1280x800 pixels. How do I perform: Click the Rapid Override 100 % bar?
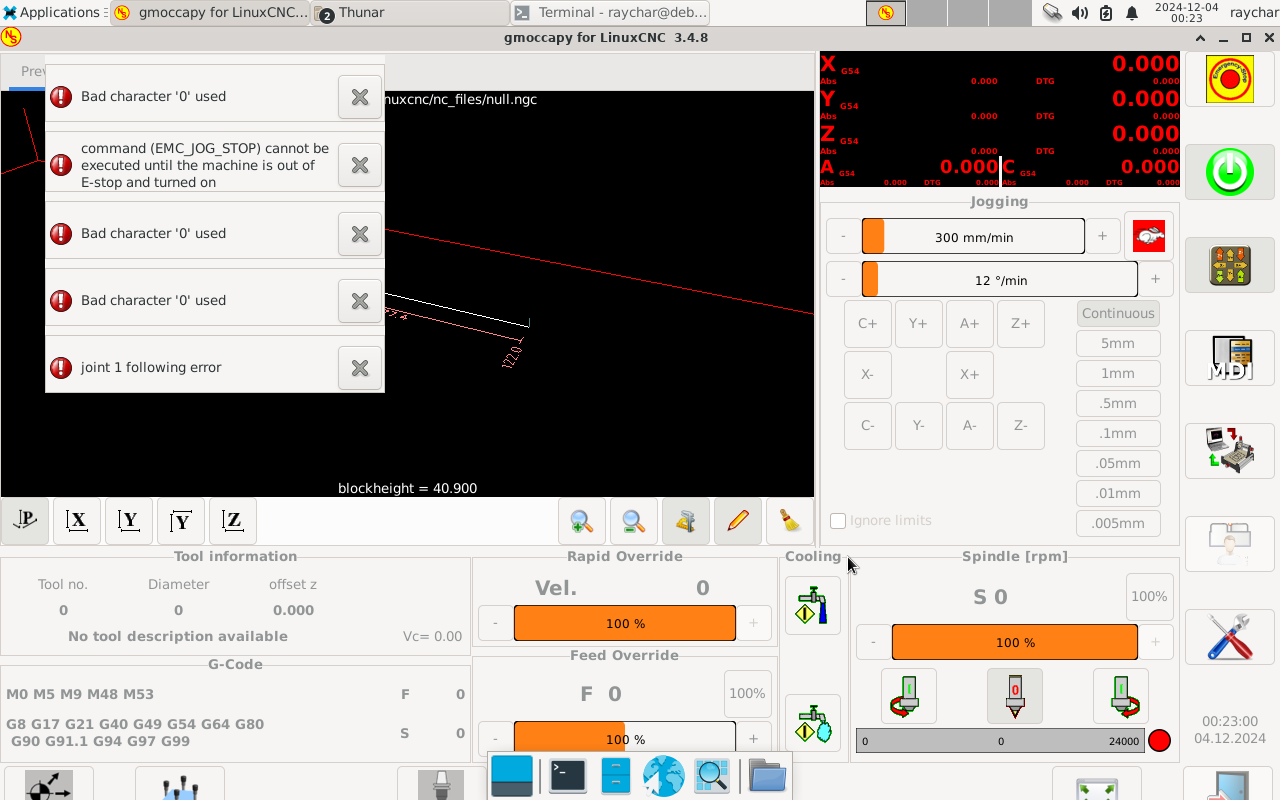[x=625, y=623]
